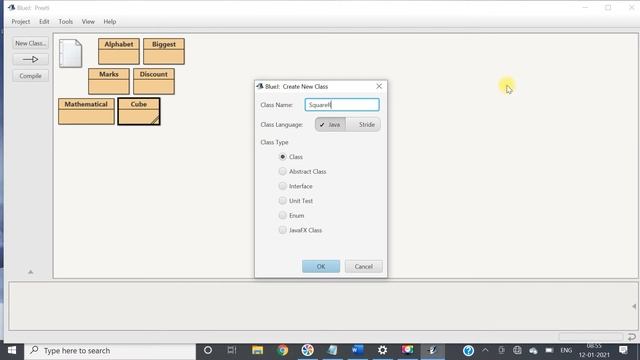Click the battery tray icon
640x360 pixels.
pos(549,350)
